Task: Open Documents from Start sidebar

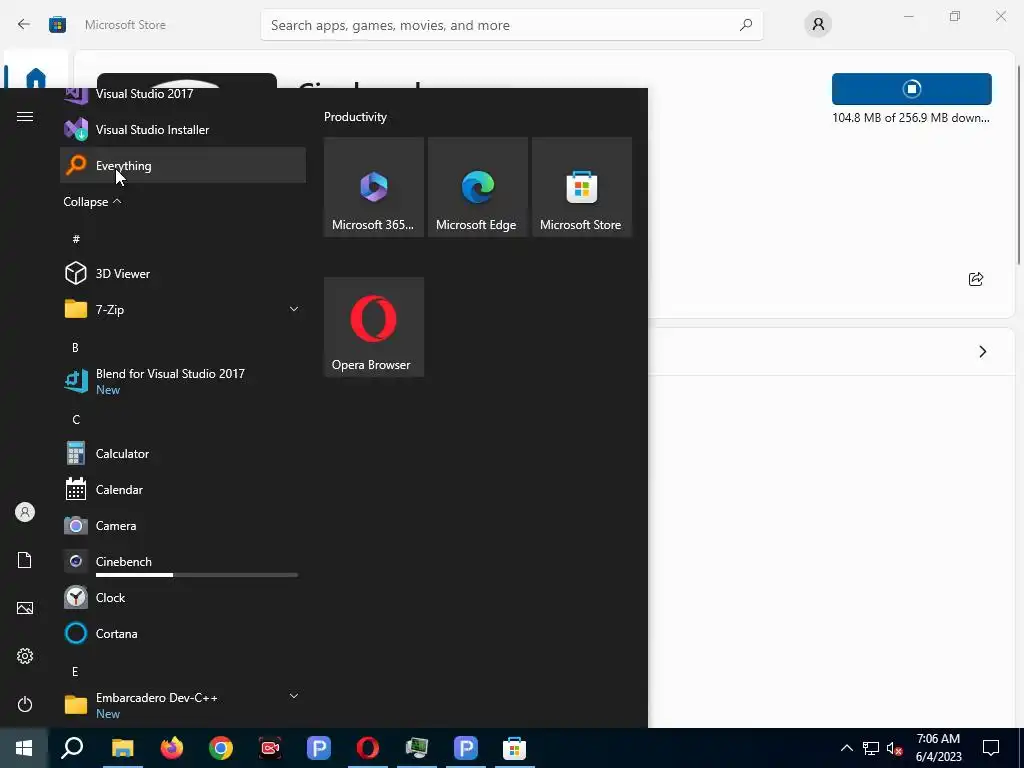Action: [x=25, y=560]
